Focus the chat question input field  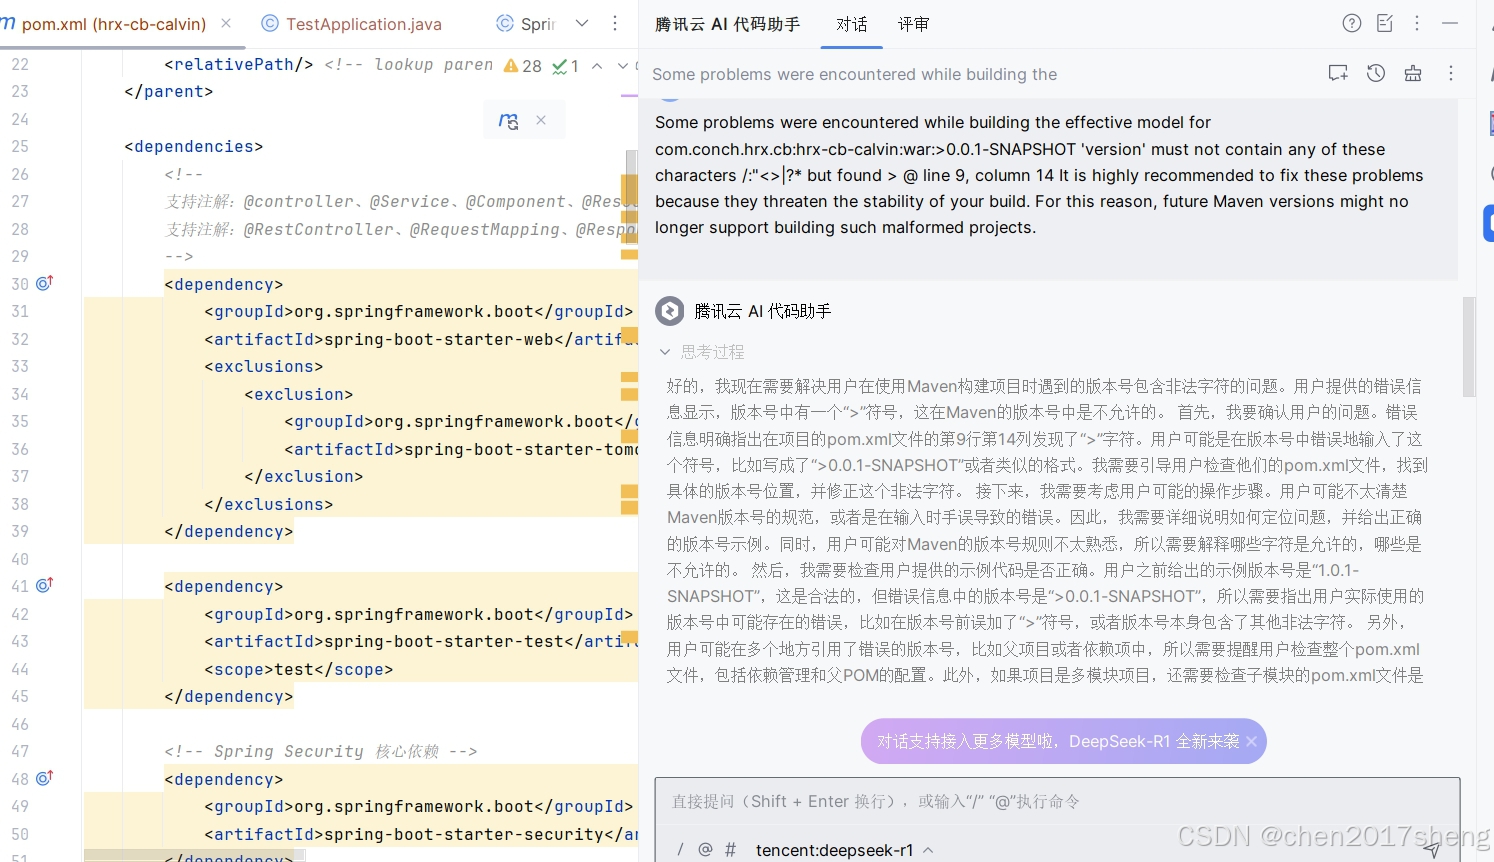point(1056,802)
